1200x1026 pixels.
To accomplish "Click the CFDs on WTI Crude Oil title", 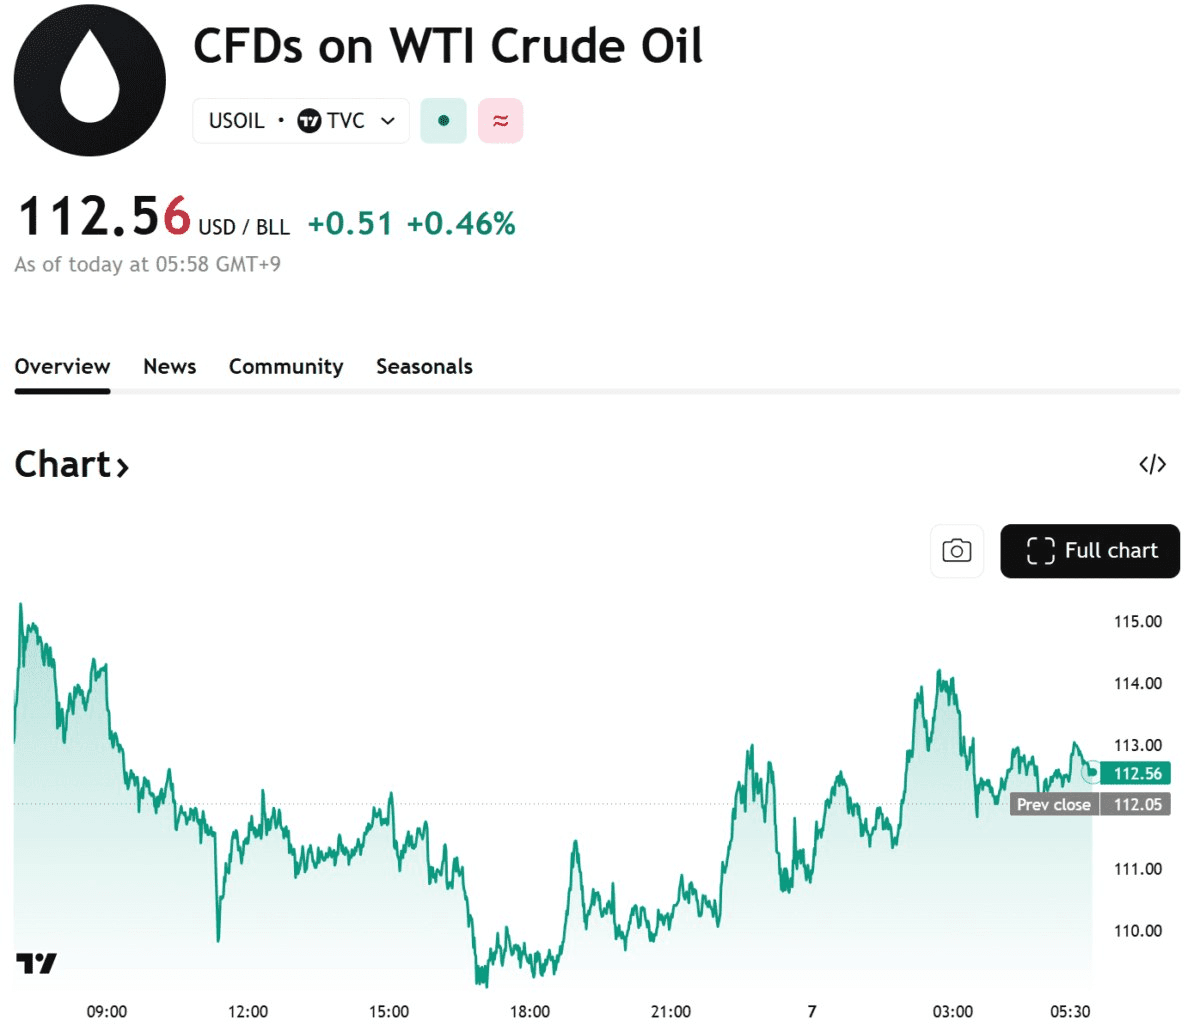I will 448,46.
